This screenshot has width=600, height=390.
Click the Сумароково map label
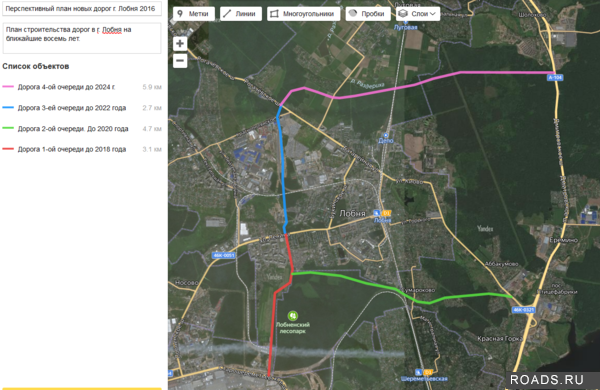(418, 290)
